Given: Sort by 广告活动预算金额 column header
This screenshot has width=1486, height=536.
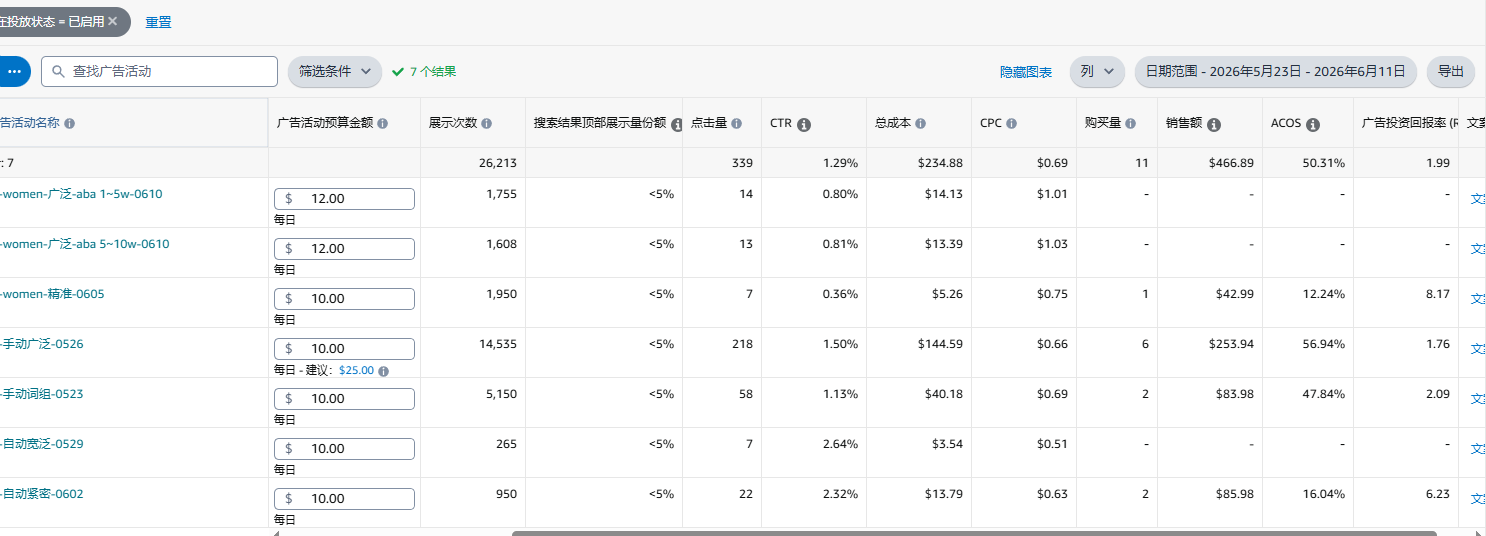Looking at the screenshot, I should click(325, 123).
